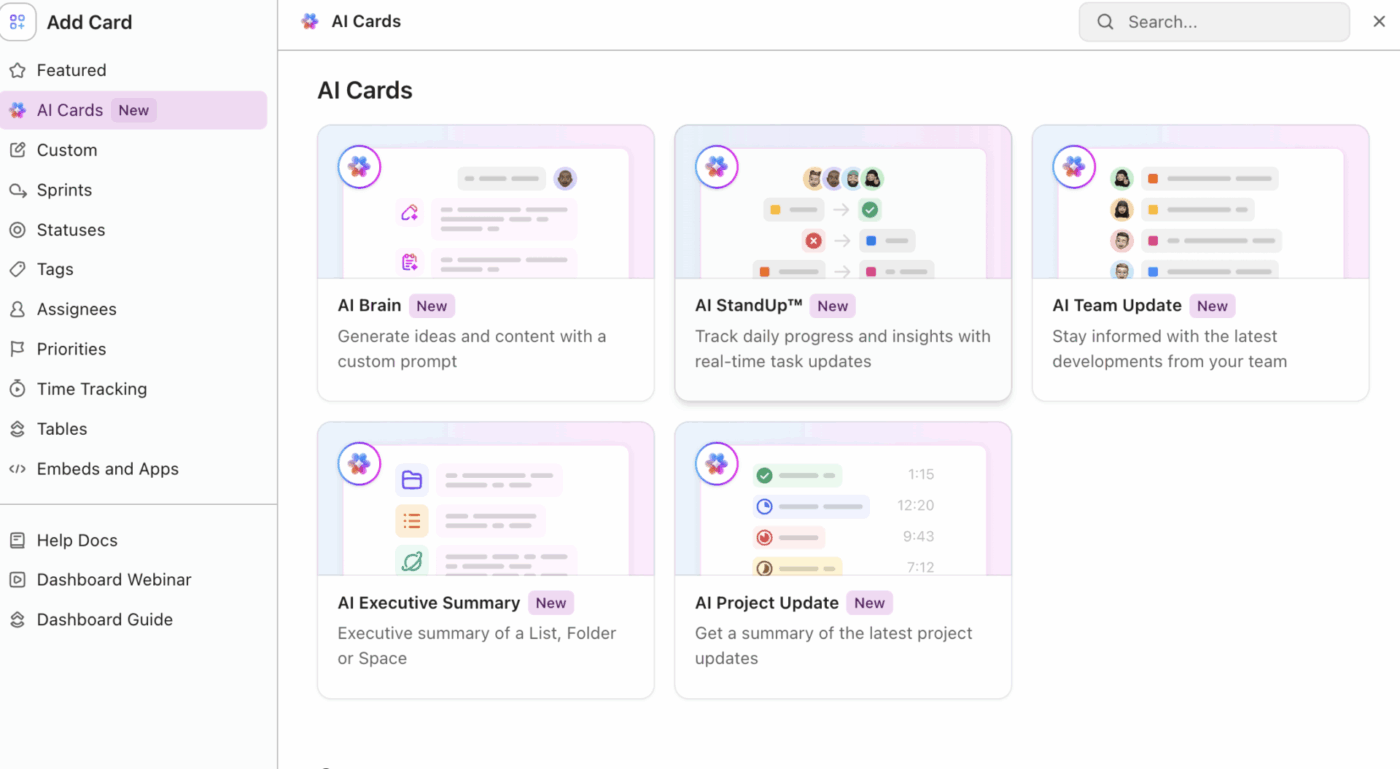Select the Custom edit icon in sidebar

tap(17, 150)
